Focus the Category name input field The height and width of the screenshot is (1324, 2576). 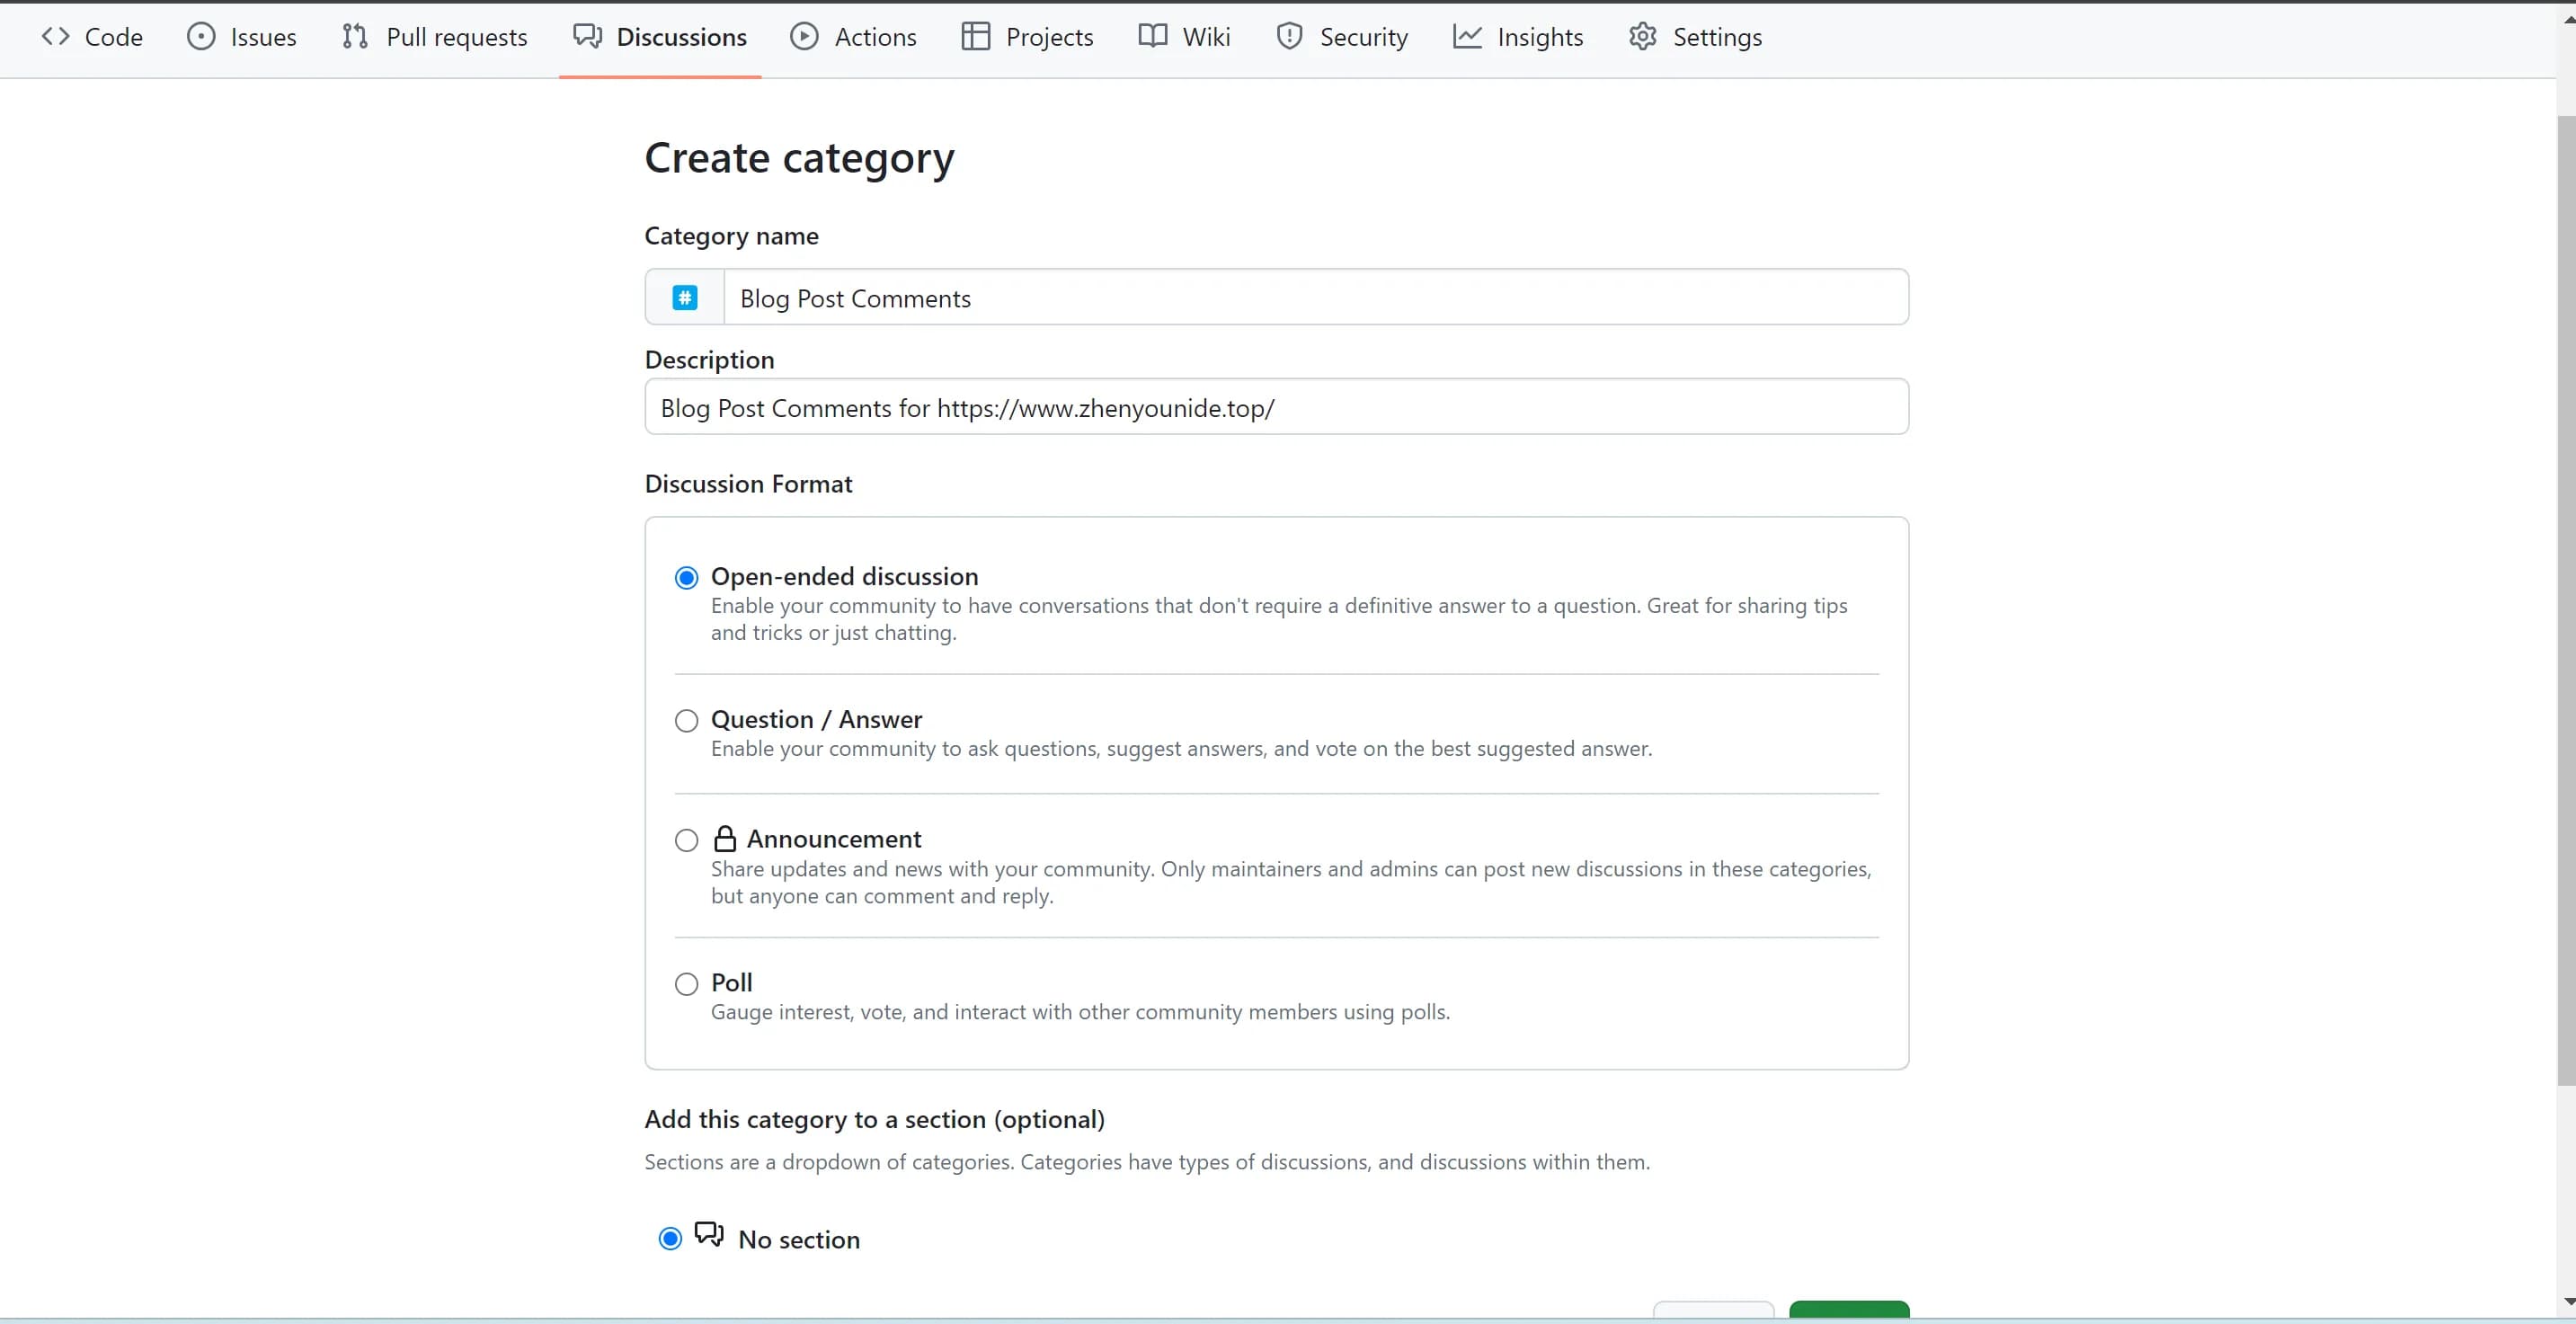point(1316,297)
